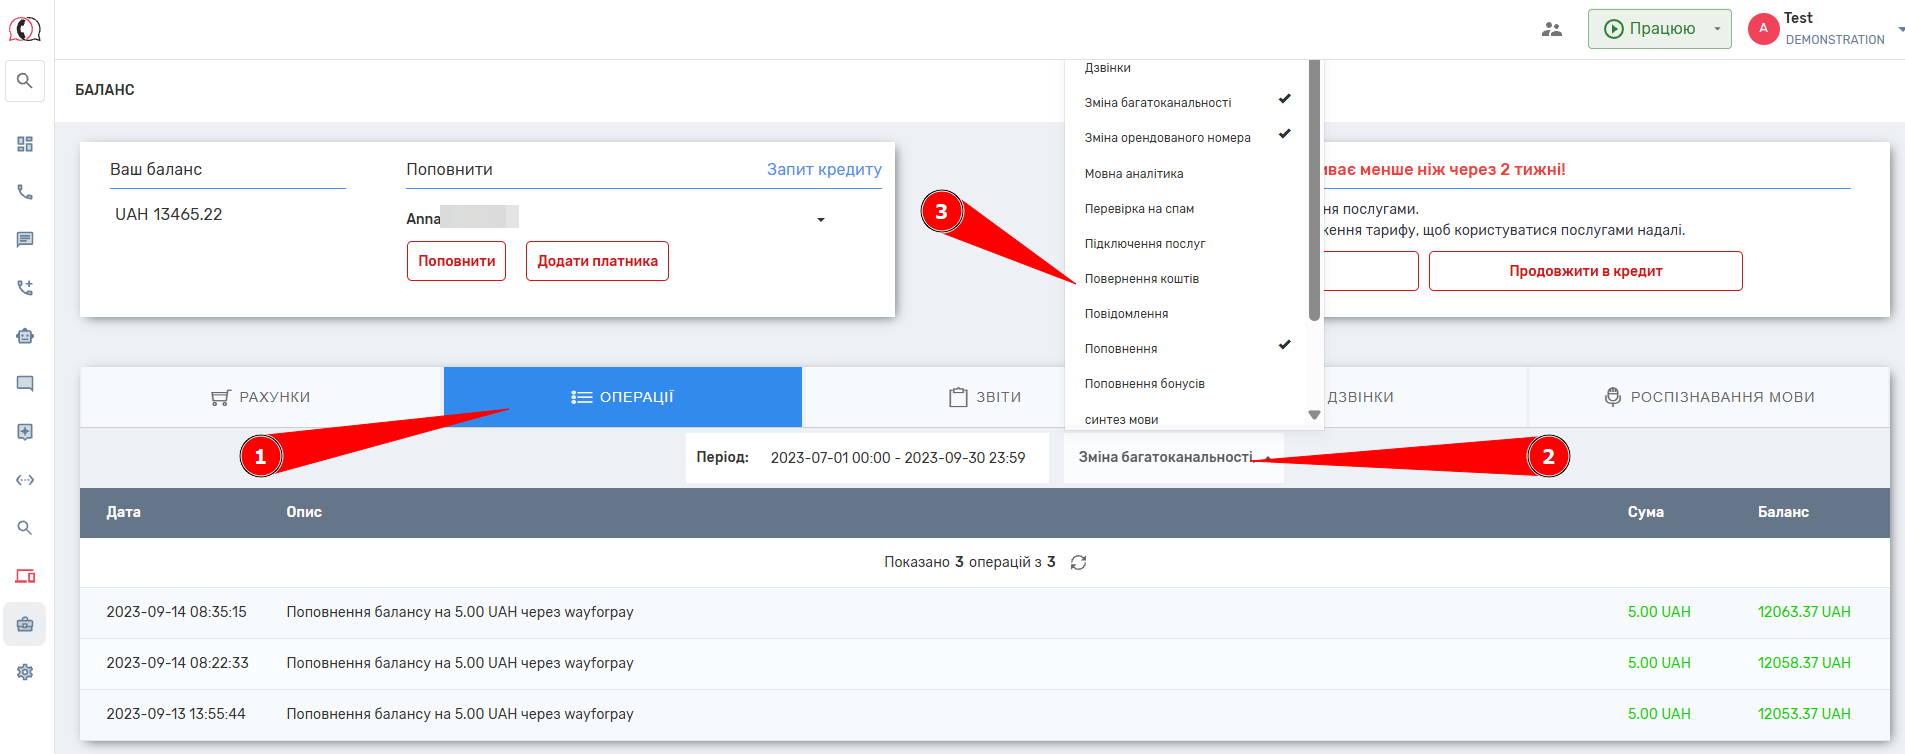Image resolution: width=1905 pixels, height=754 pixels.
Task: Click the period date range field
Action: click(897, 457)
